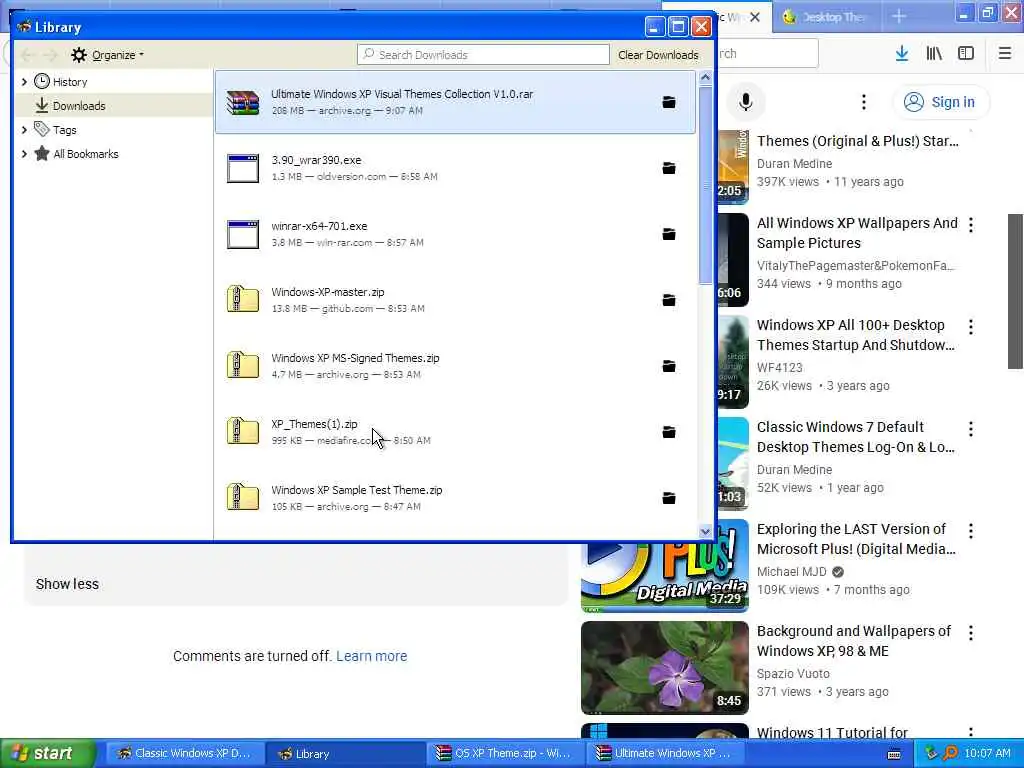Click the YouTube page vertical scrollbar thumb
The image size is (1024, 768).
1016,291
